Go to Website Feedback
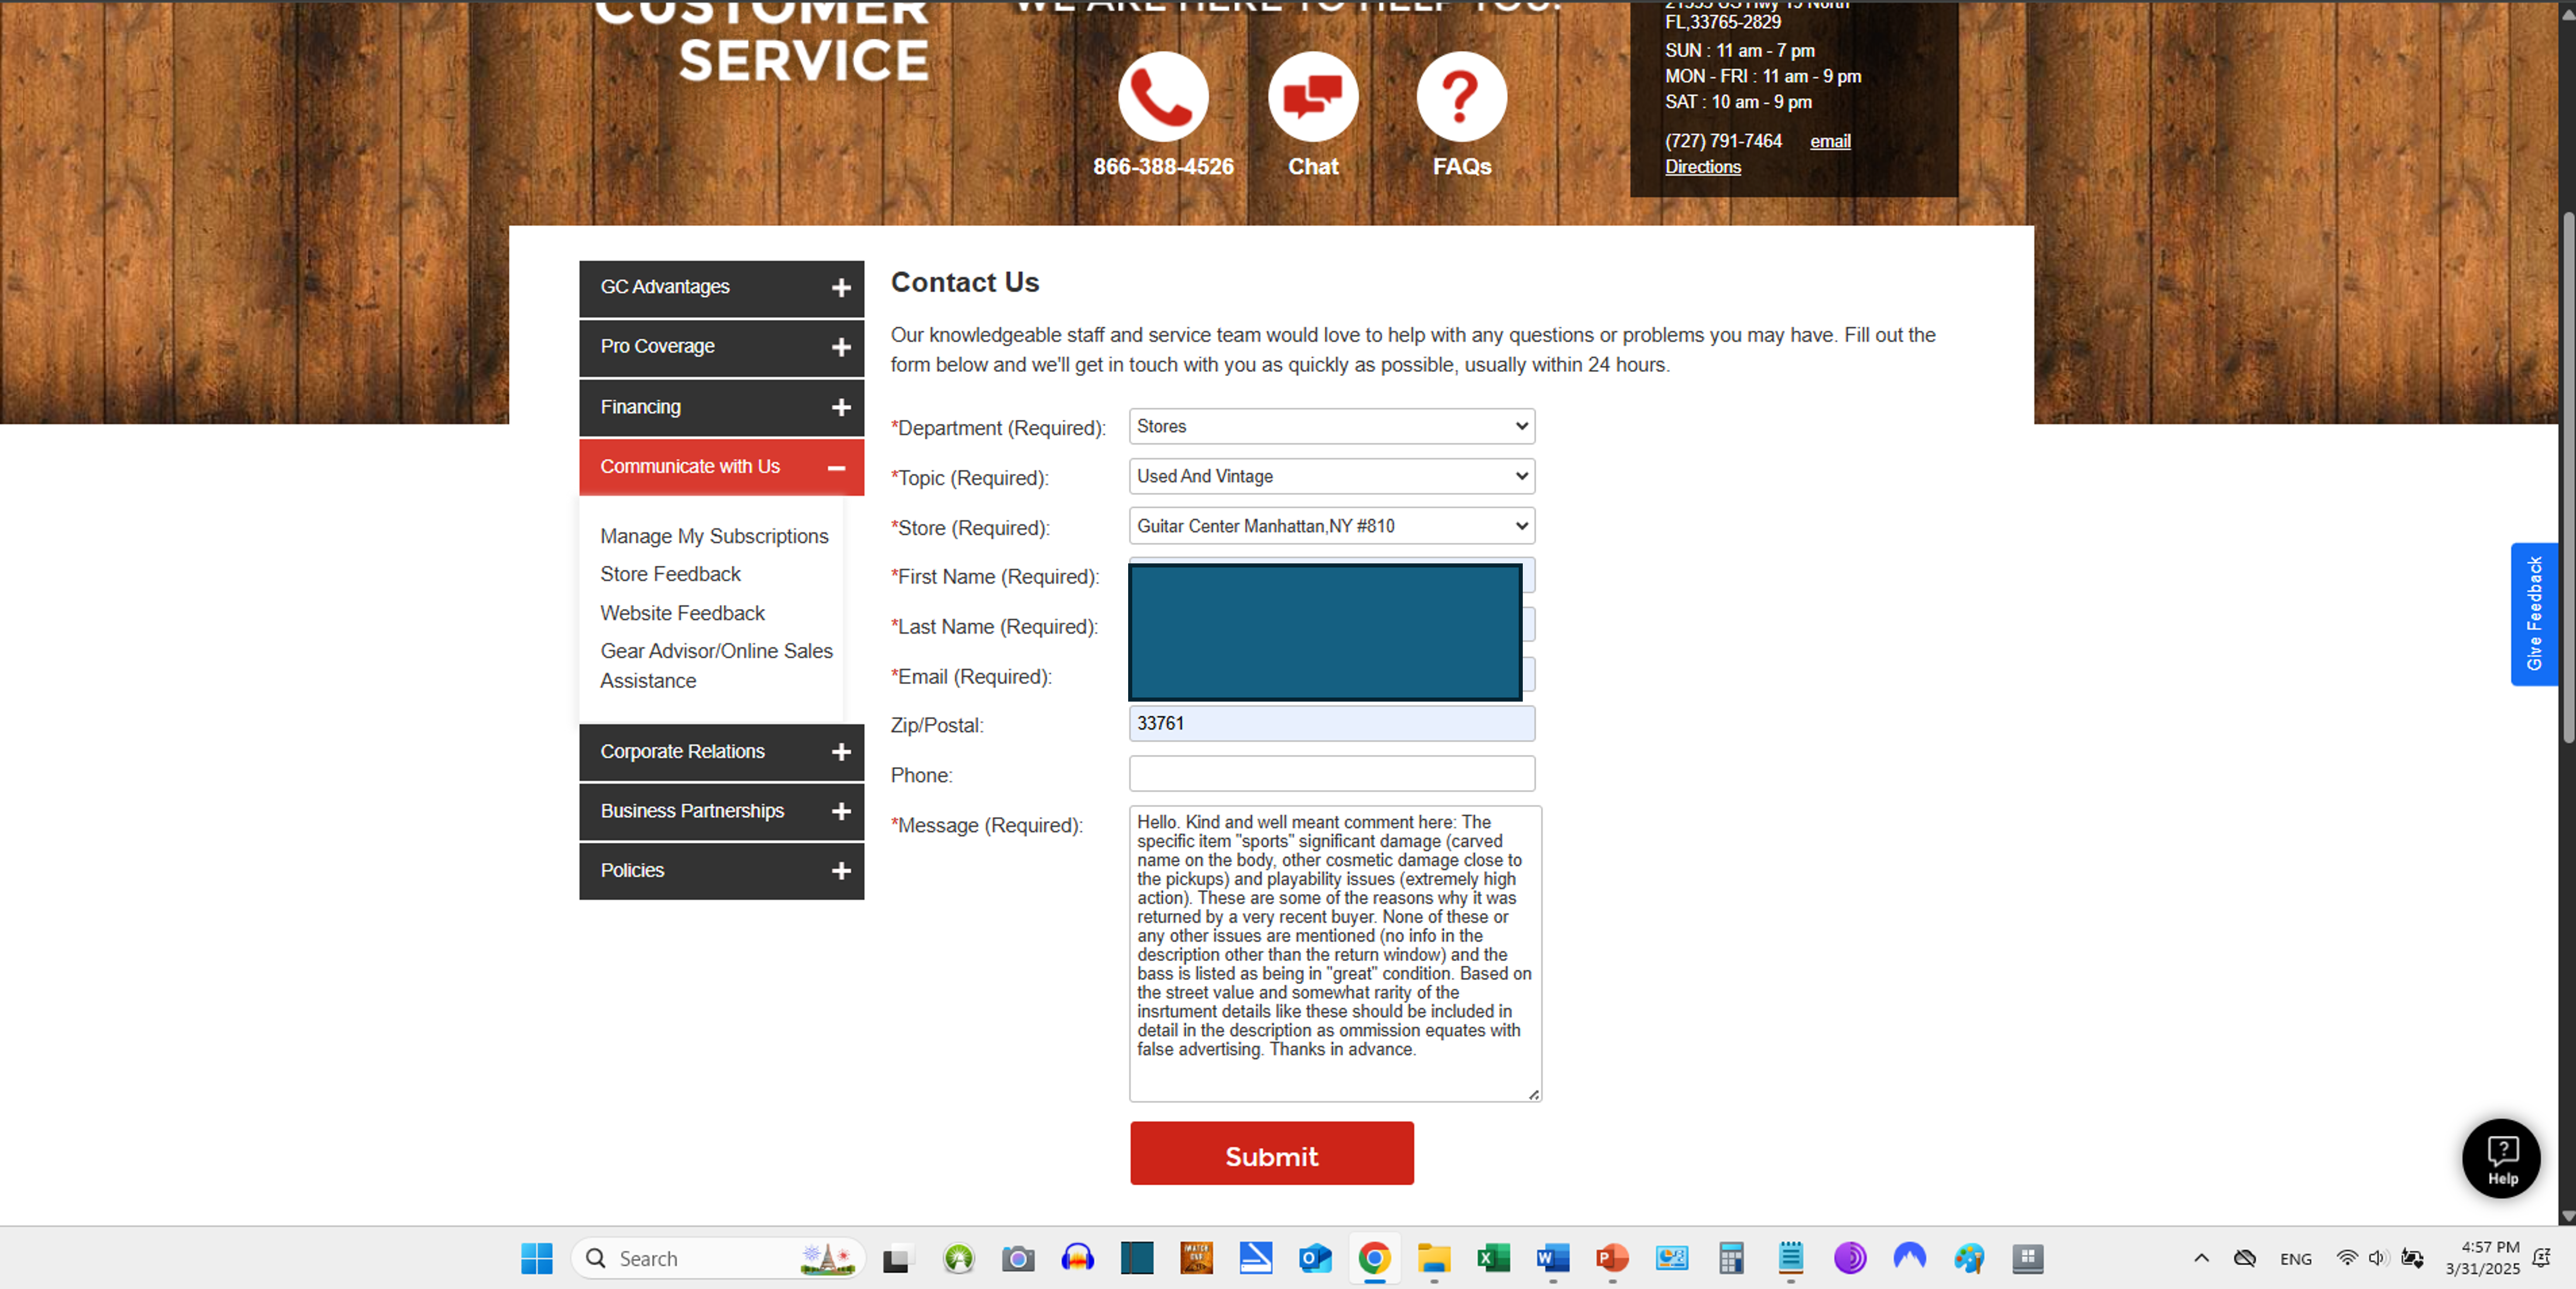This screenshot has width=2576, height=1289. coord(682,613)
